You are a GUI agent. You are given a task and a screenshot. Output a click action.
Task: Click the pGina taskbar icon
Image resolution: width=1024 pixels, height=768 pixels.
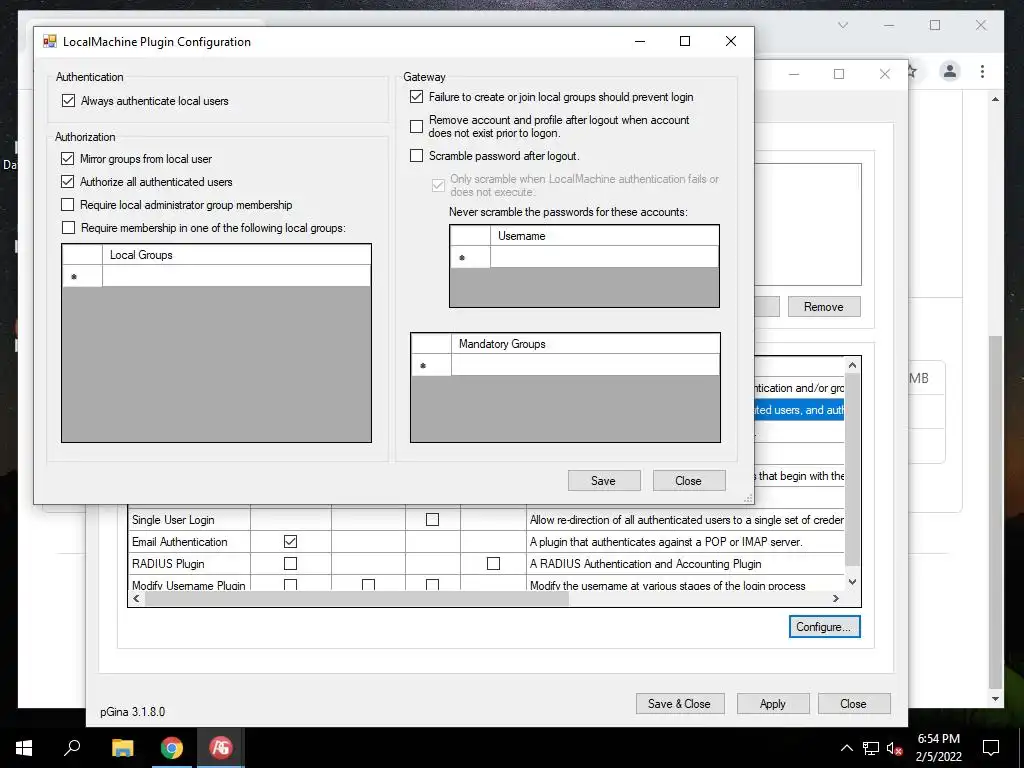pos(221,748)
